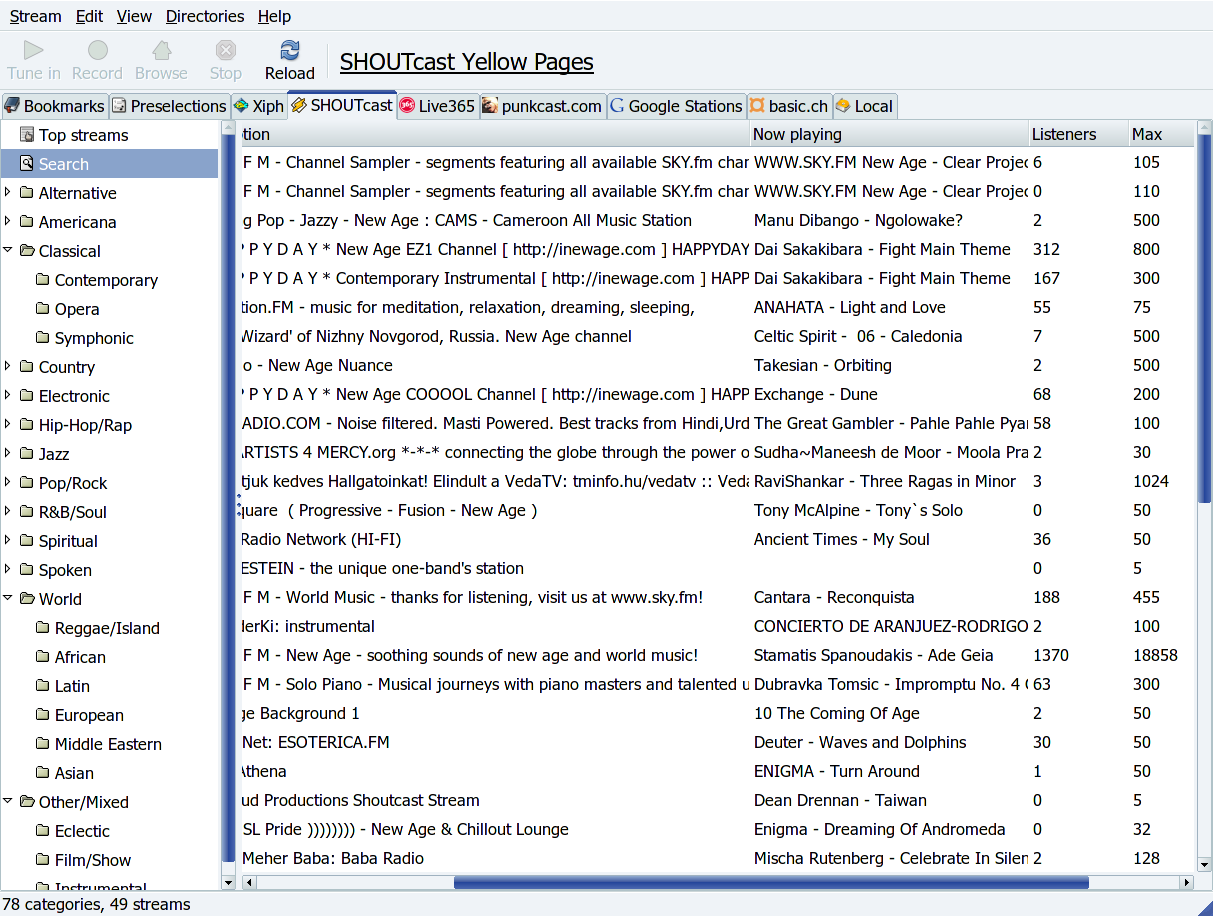Screen dimensions: 1213x916
Task: Switch to the Local tab
Action: click(x=864, y=106)
